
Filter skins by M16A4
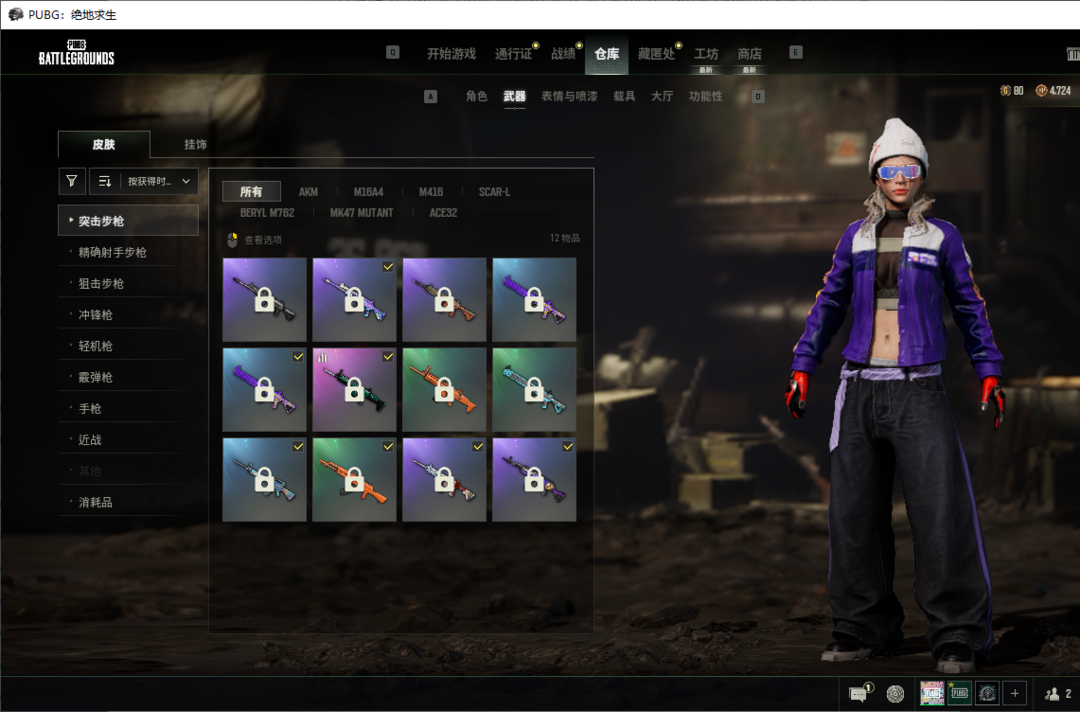click(368, 191)
